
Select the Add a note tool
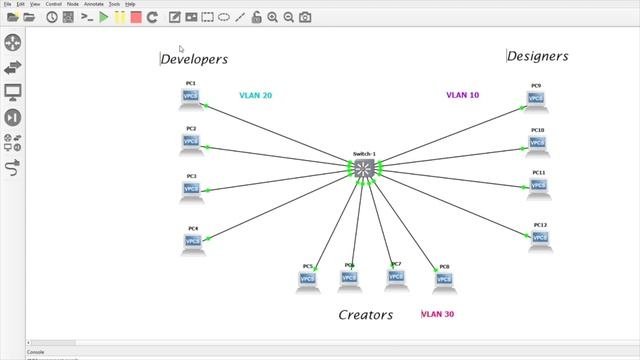(x=175, y=17)
